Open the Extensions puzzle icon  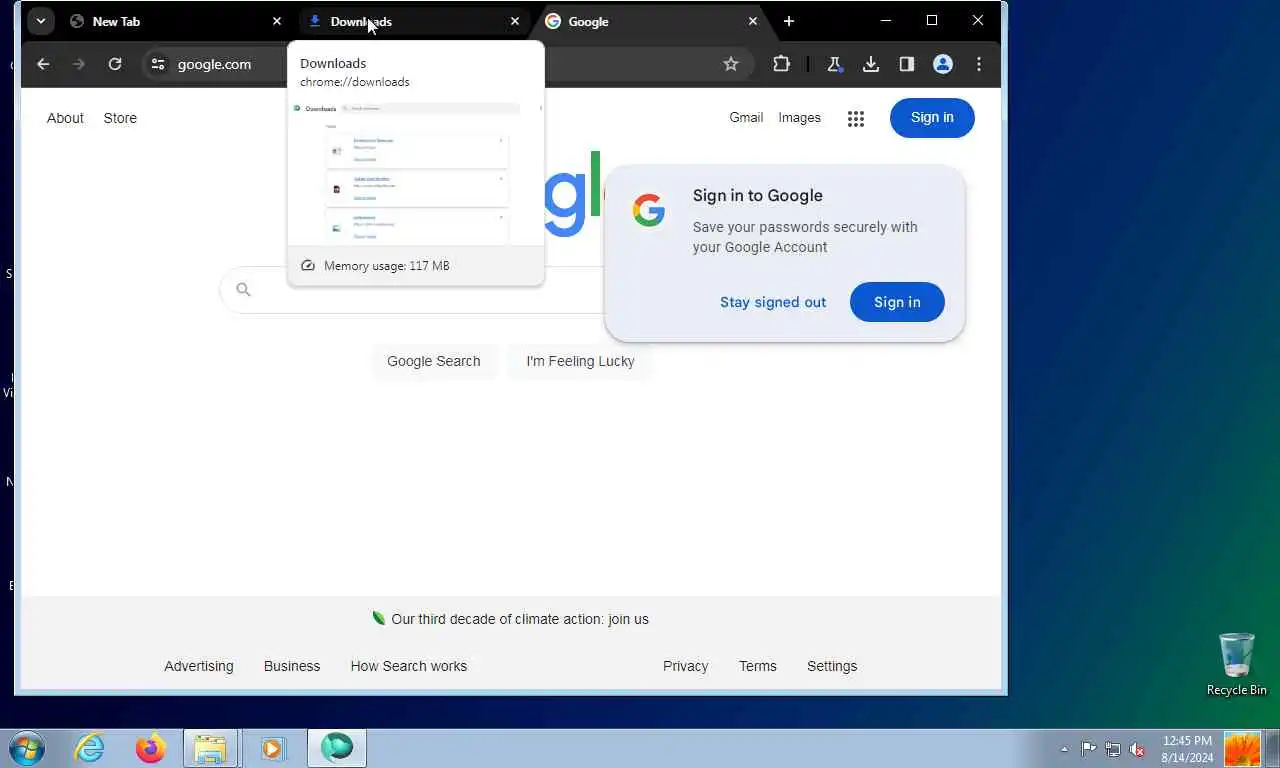781,64
